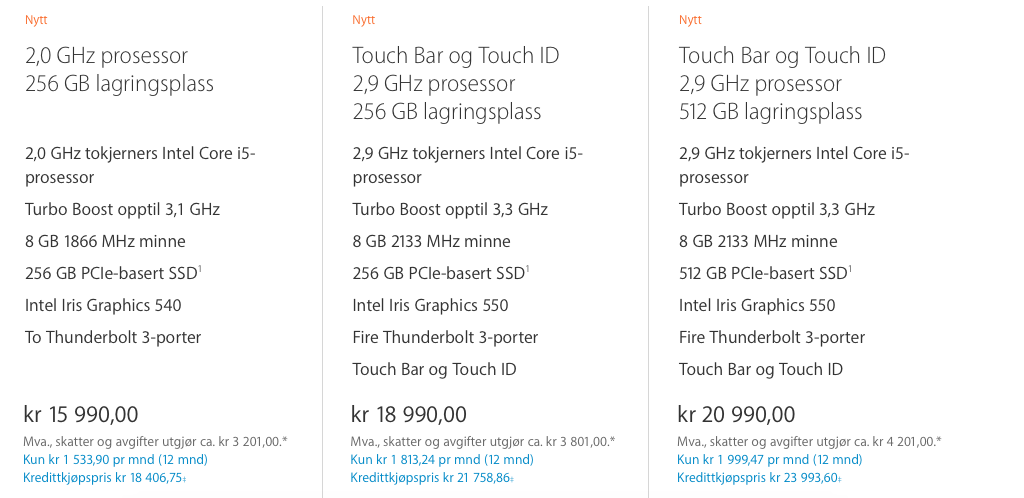Click the VAT note mentioning kr 4 201,00
Screen dimensions: 1024x498
[x=809, y=442]
